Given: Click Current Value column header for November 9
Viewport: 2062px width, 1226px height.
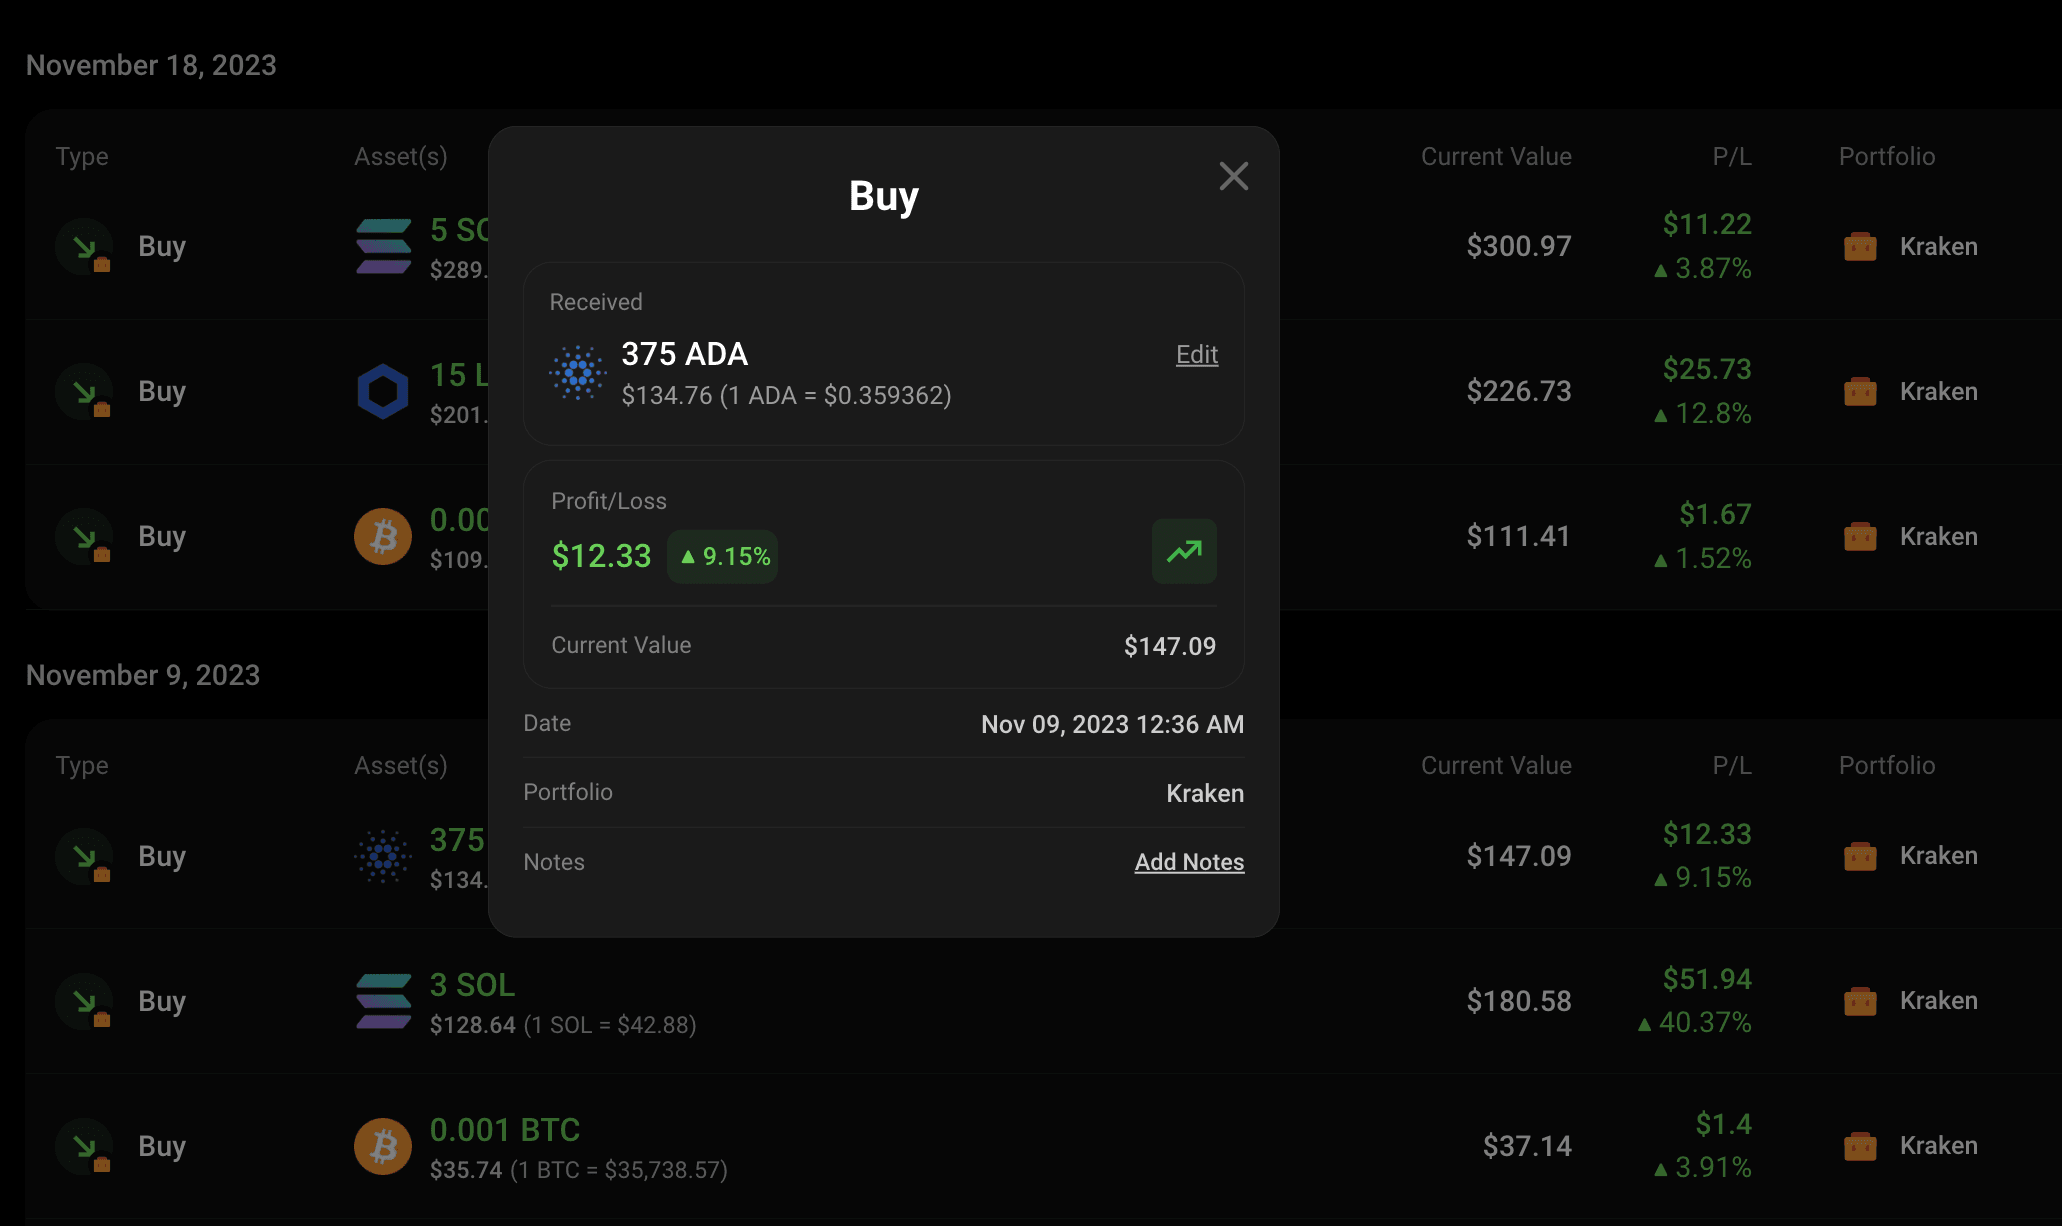Looking at the screenshot, I should [x=1496, y=765].
